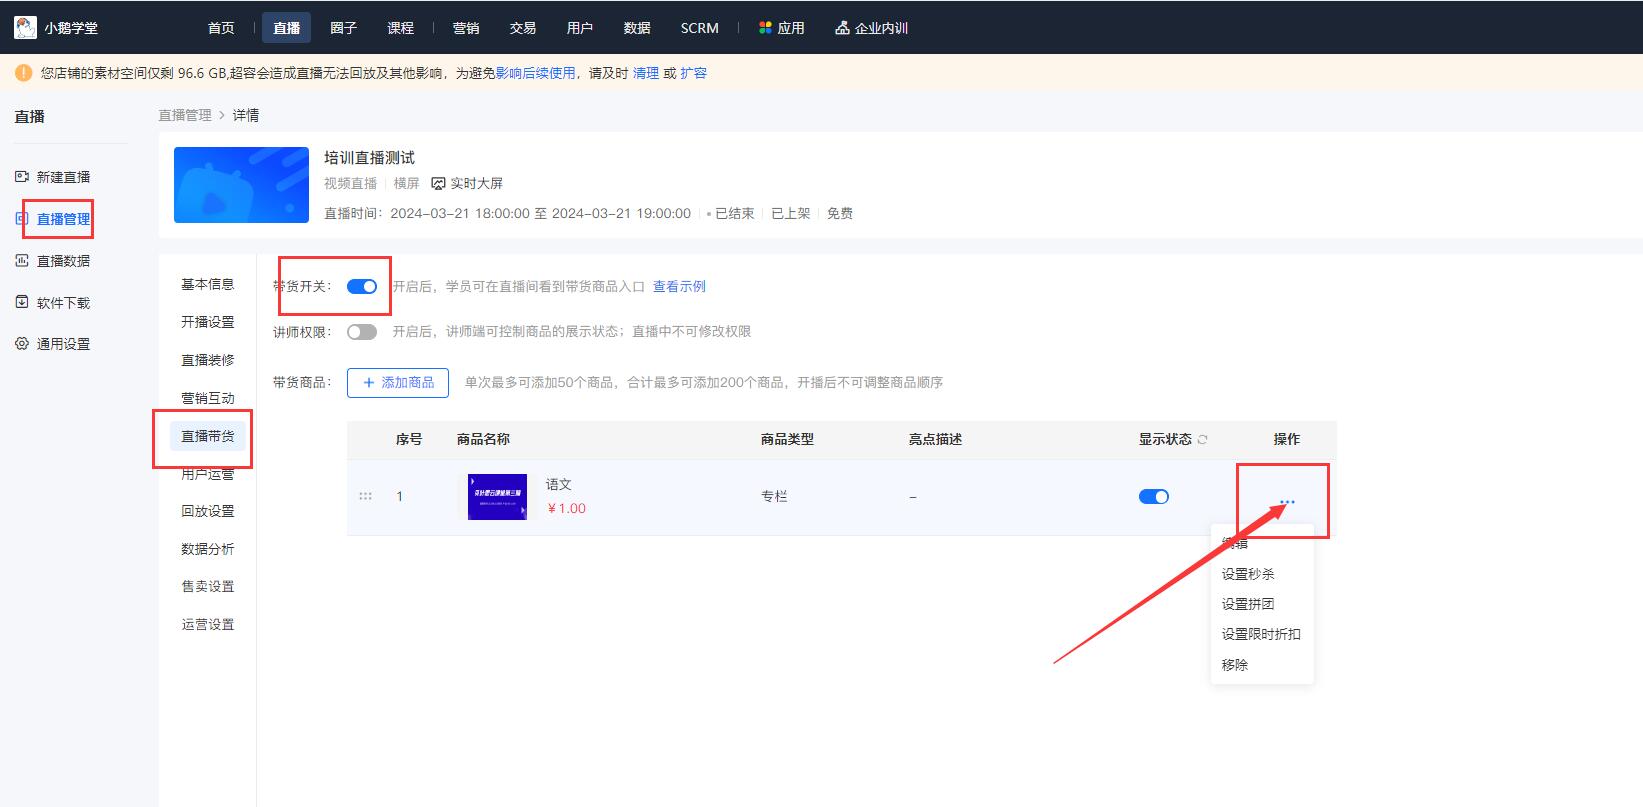Click the 新建直播 sidebar icon

[22, 177]
